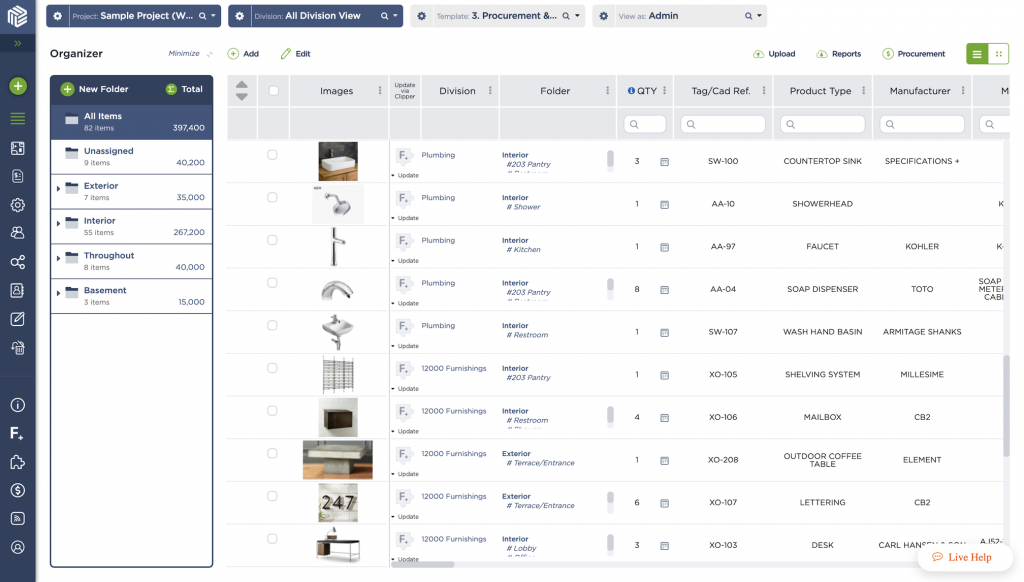This screenshot has width=1024, height=582.
Task: Click the Upload button
Action: [x=775, y=53]
